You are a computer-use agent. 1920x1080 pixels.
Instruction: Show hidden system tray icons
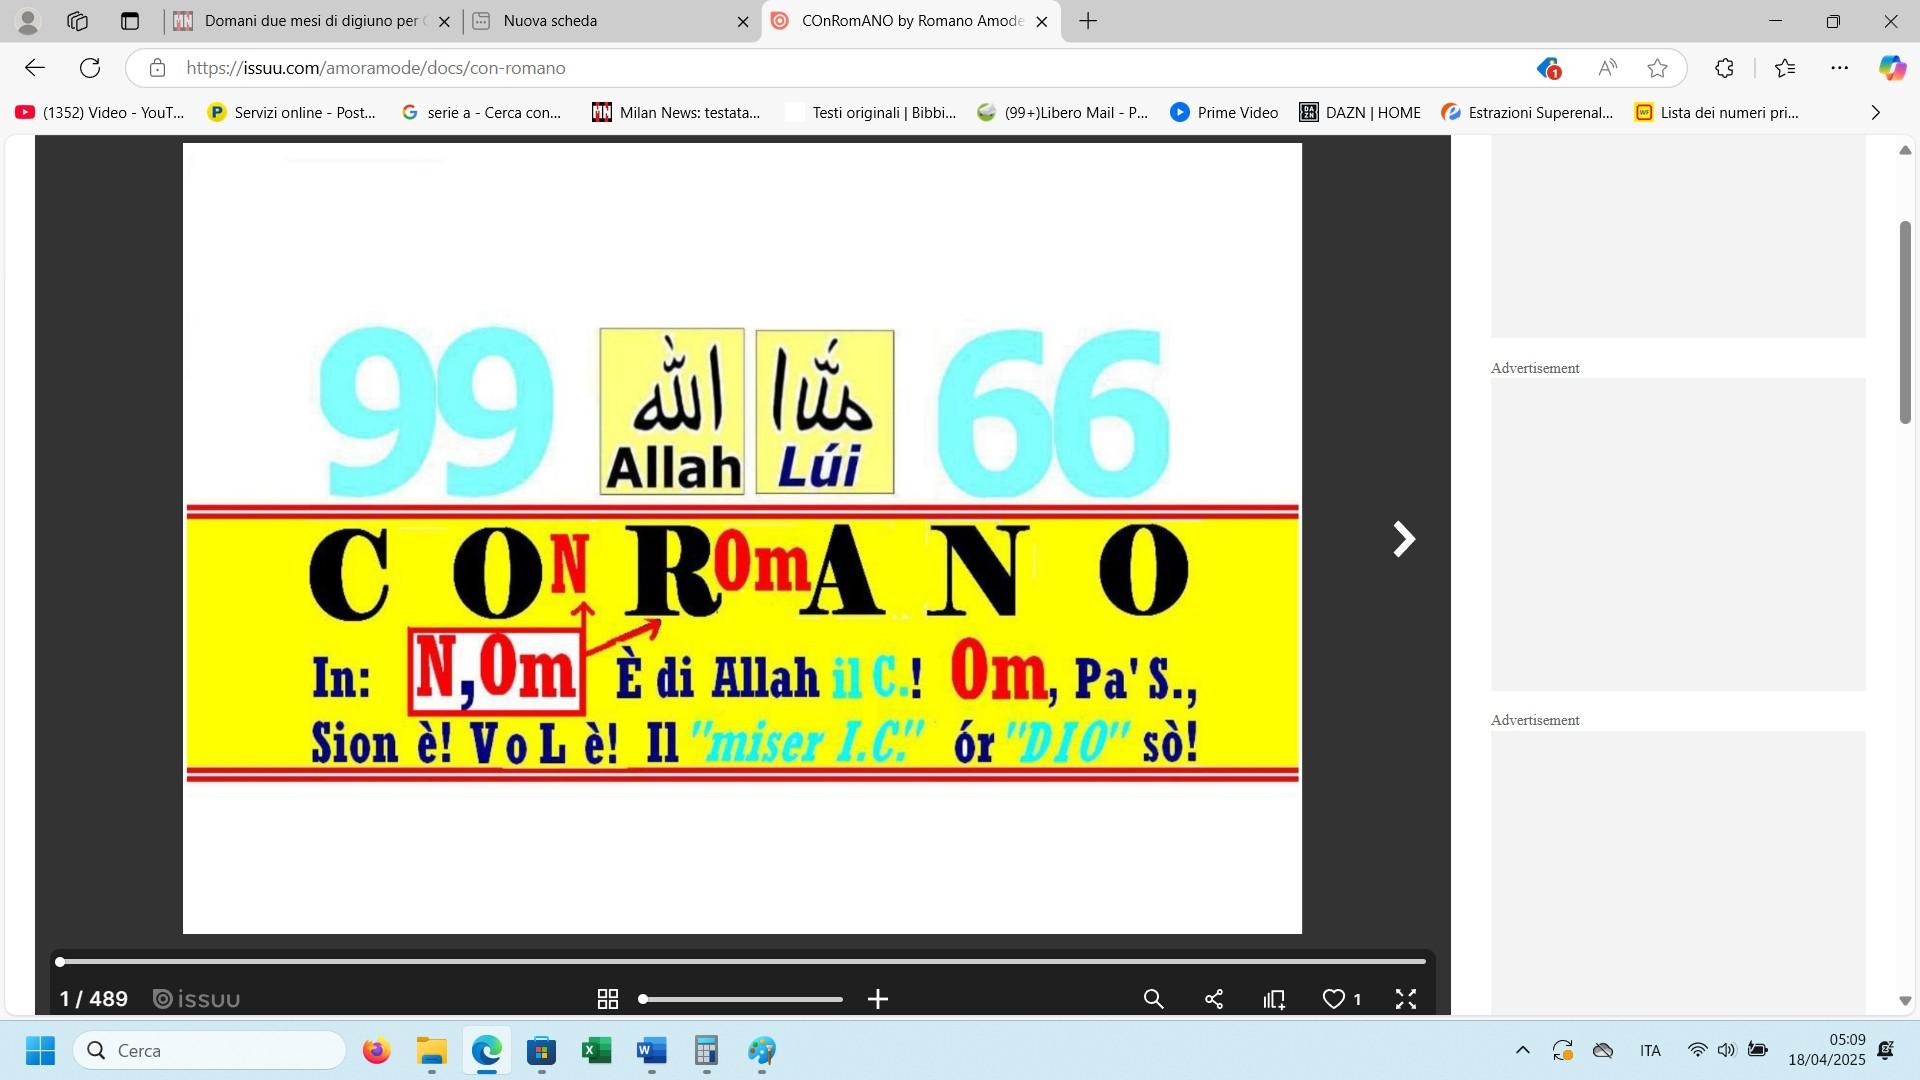pyautogui.click(x=1522, y=1050)
